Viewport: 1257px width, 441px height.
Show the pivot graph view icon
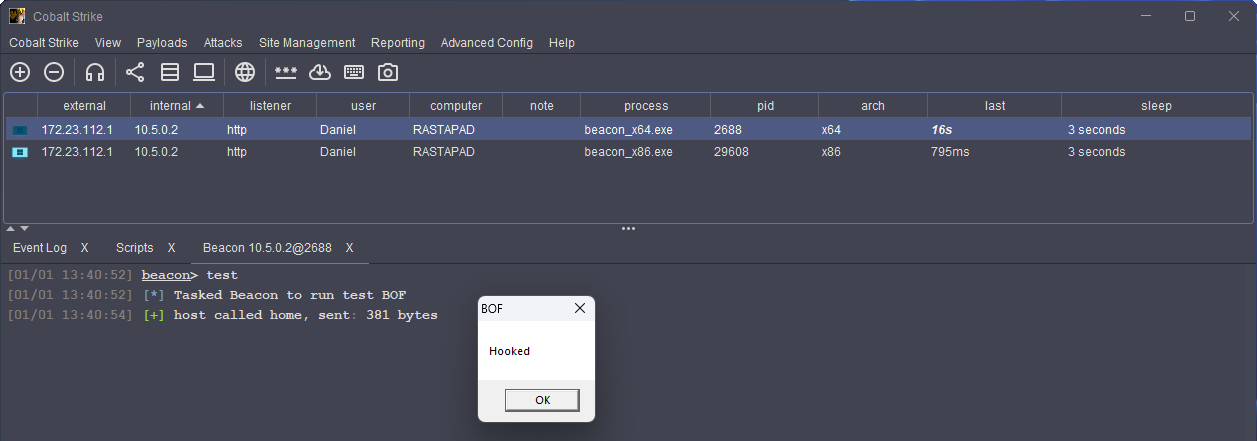click(135, 72)
